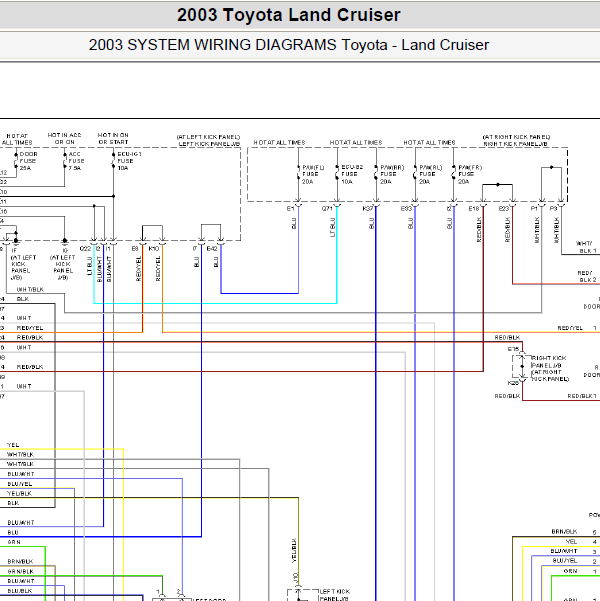Click the mid-diagram "RIGHT KICK PANEL J/B" junction label
Image resolution: width=600 pixels, height=601 pixels.
[549, 368]
